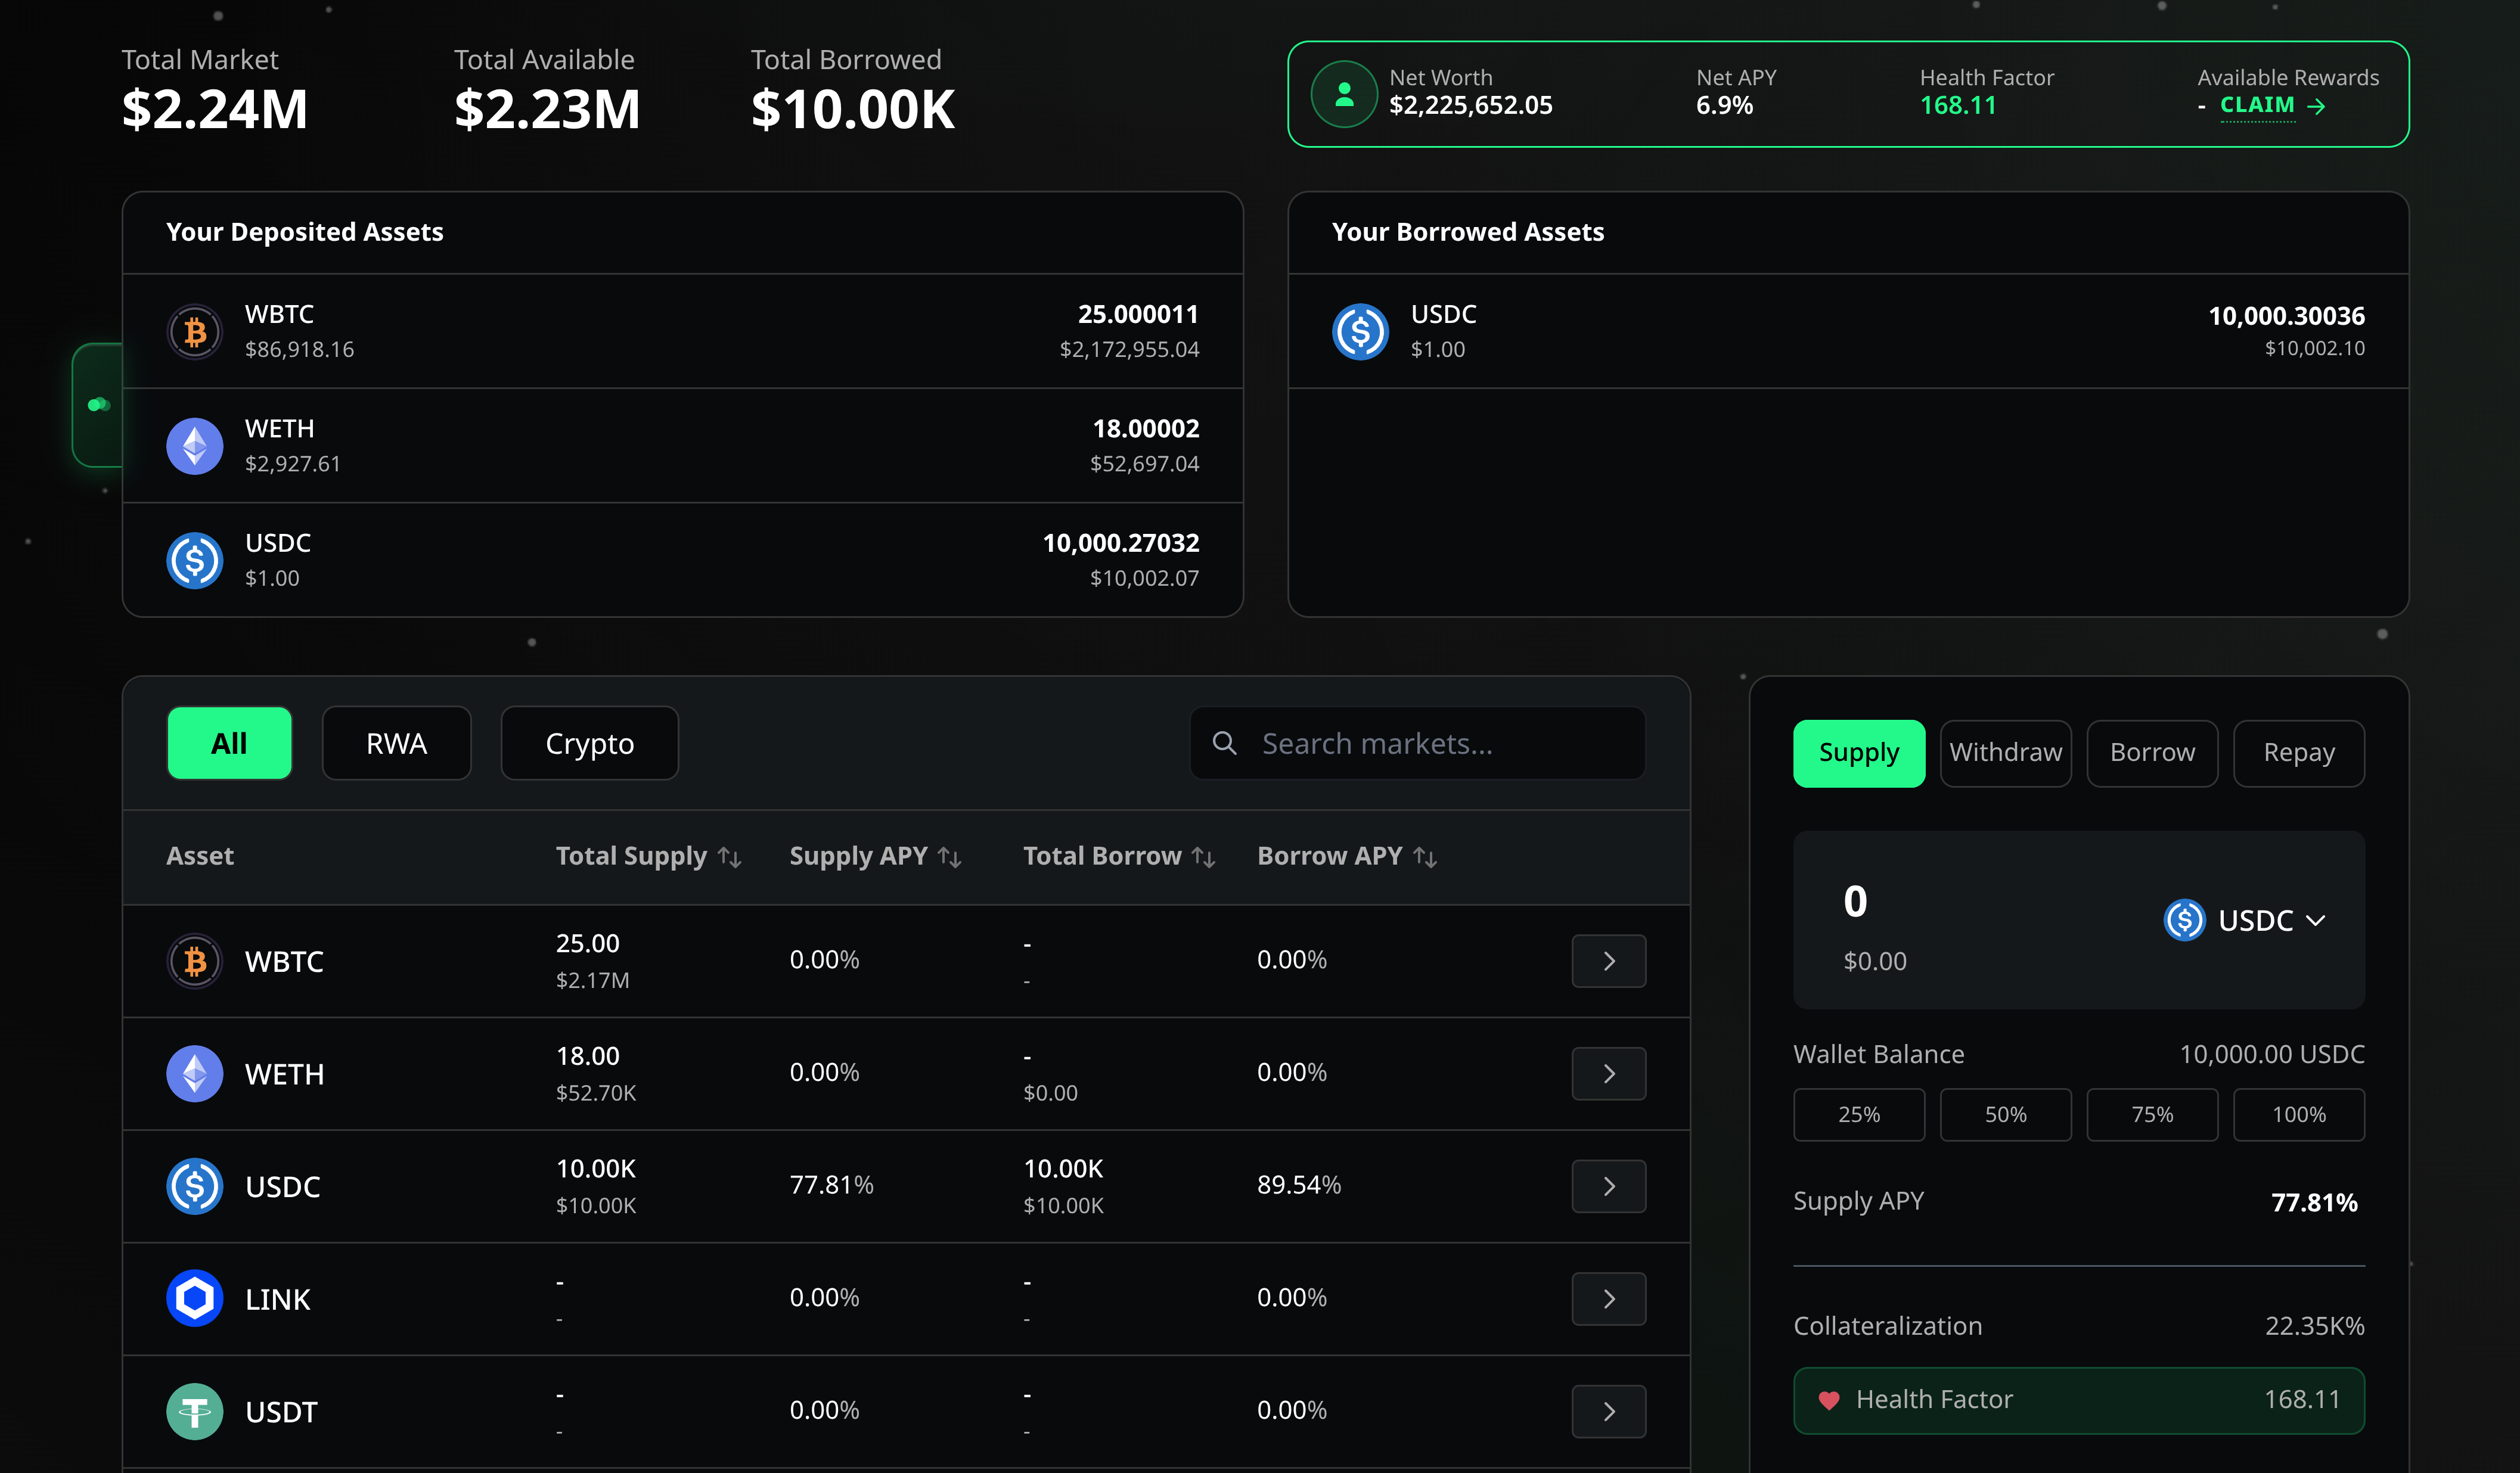Click the magnifier icon in the search box
The image size is (2520, 1473).
[1224, 743]
